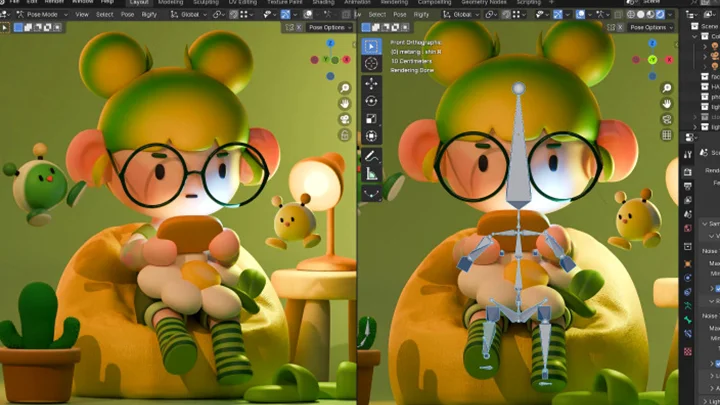Click pan hand icon in right viewport
Image resolution: width=720 pixels, height=405 pixels.
pyautogui.click(x=667, y=103)
